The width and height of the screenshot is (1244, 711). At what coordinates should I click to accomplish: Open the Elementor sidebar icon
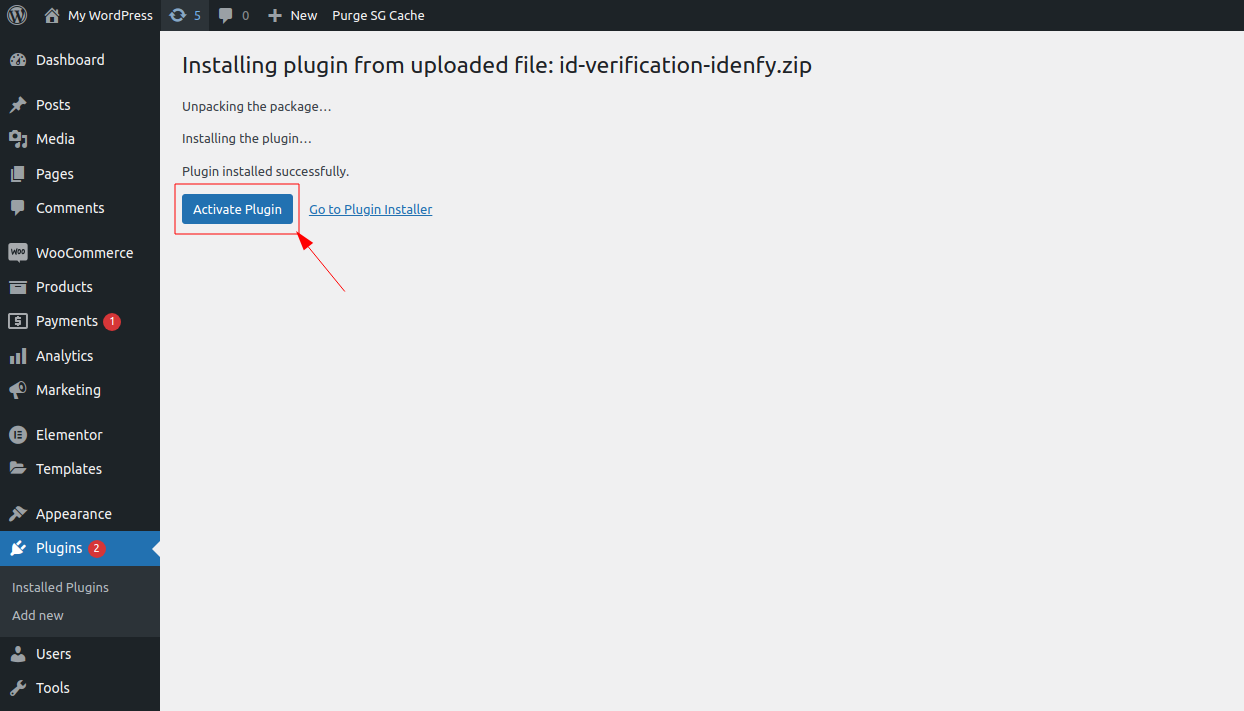tap(18, 434)
